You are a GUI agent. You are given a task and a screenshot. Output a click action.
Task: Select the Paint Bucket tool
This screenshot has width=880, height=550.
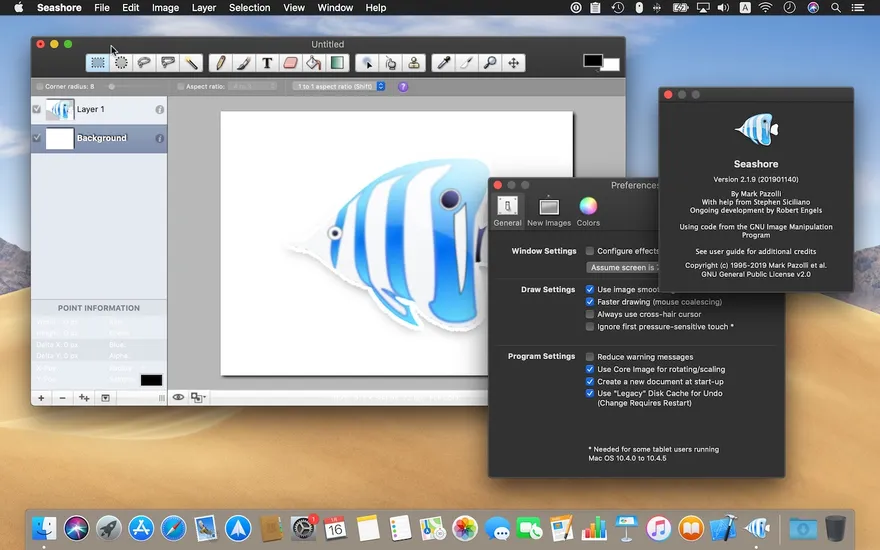[314, 63]
